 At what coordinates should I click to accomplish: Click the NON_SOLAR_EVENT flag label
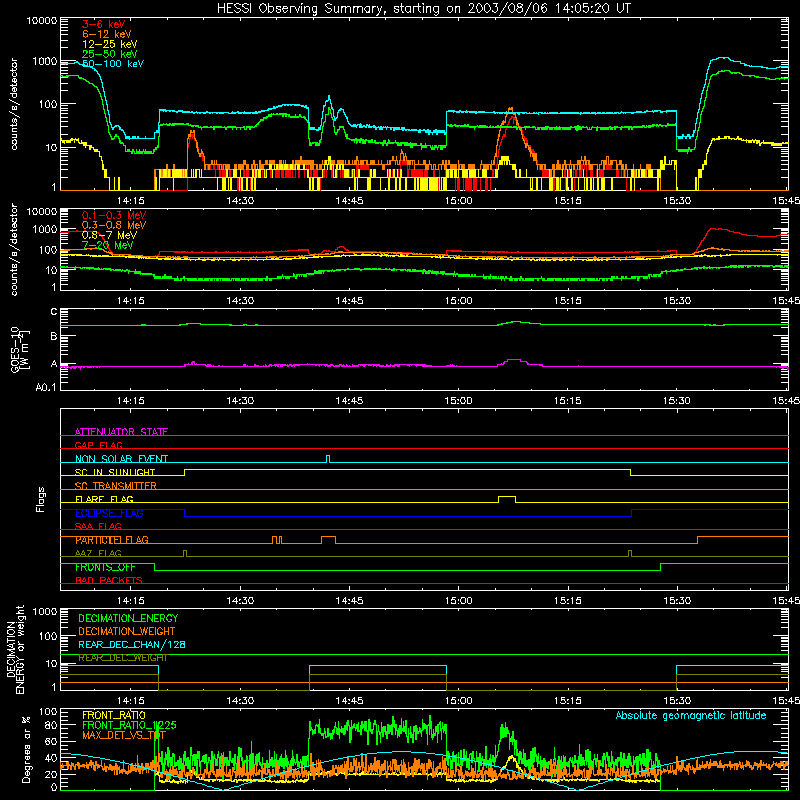[x=121, y=459]
